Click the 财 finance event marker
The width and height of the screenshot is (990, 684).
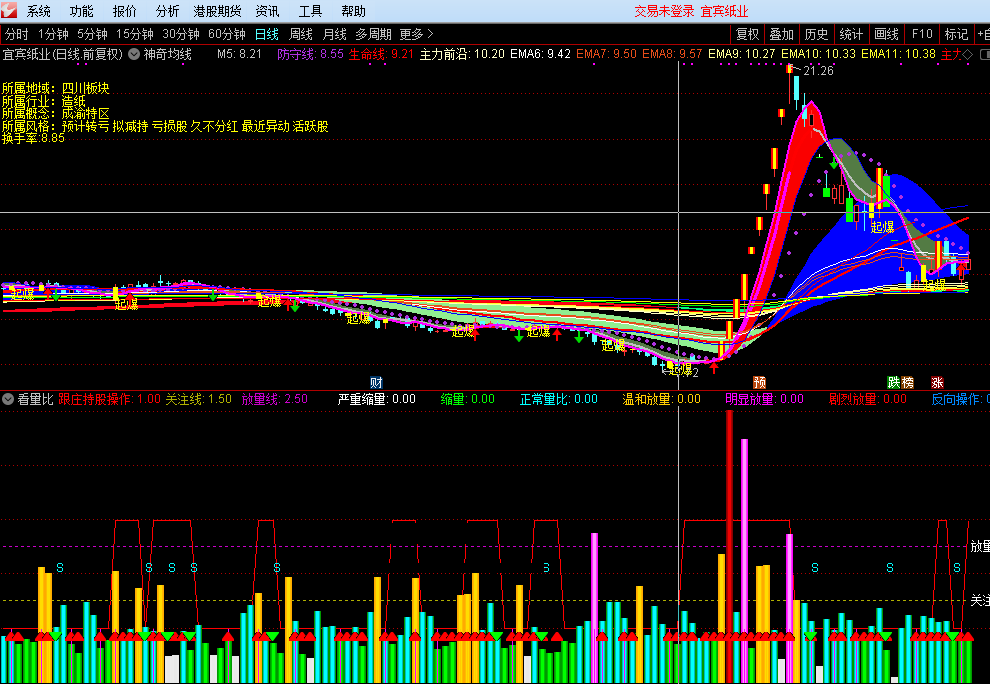coord(376,382)
